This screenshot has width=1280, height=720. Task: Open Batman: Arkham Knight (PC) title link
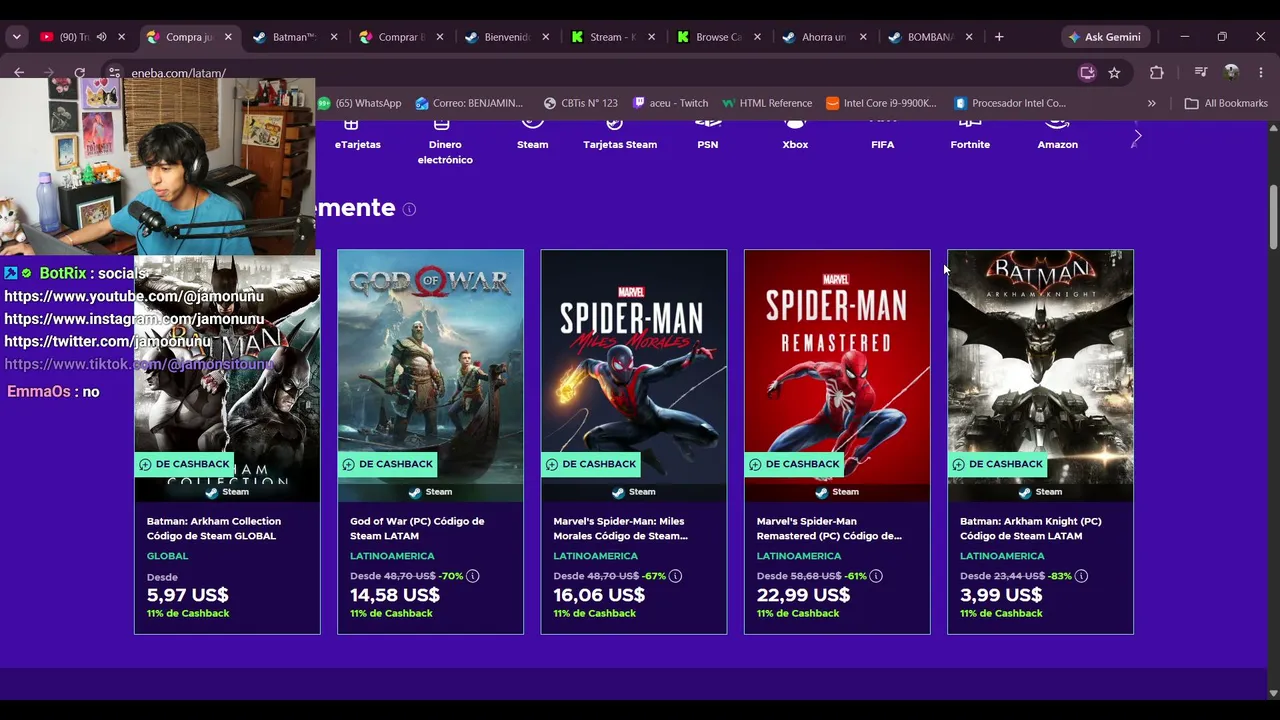(1030, 528)
